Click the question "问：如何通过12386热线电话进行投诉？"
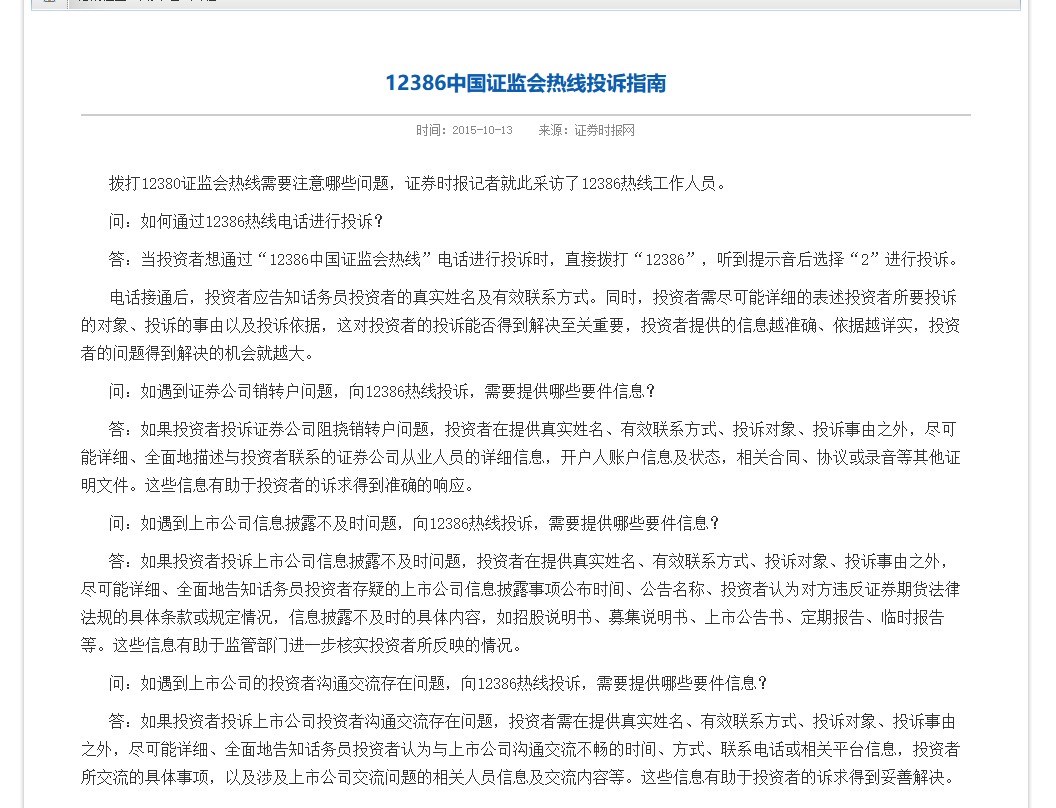The image size is (1056, 808). (x=246, y=222)
